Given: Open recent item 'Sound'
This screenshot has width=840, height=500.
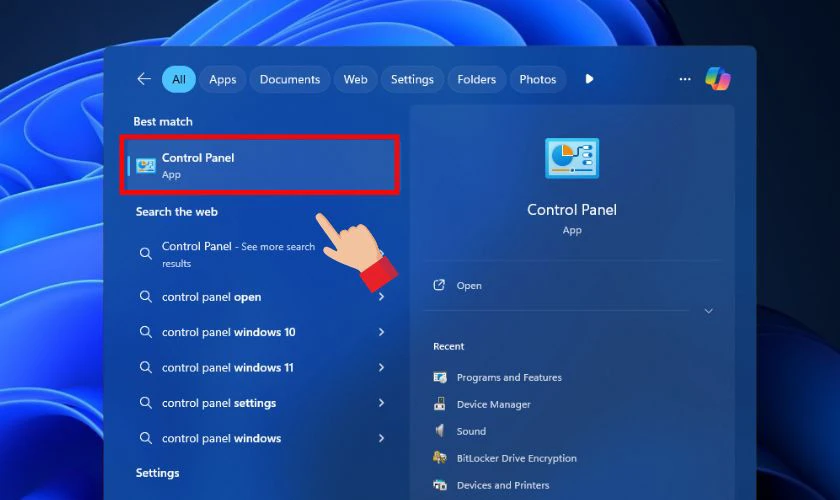Looking at the screenshot, I should point(471,431).
